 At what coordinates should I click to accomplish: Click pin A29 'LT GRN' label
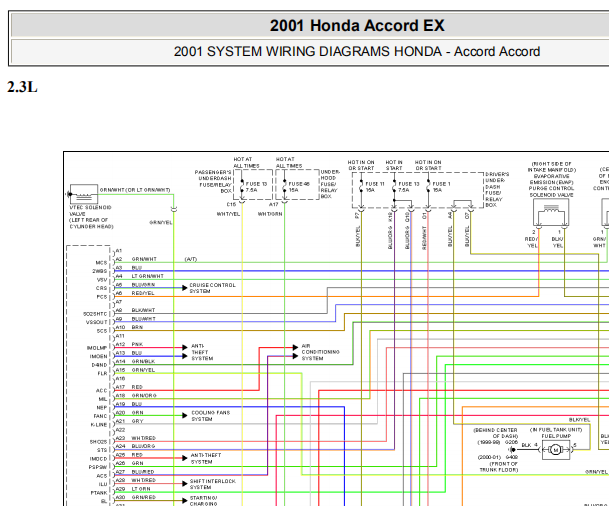tap(141, 489)
